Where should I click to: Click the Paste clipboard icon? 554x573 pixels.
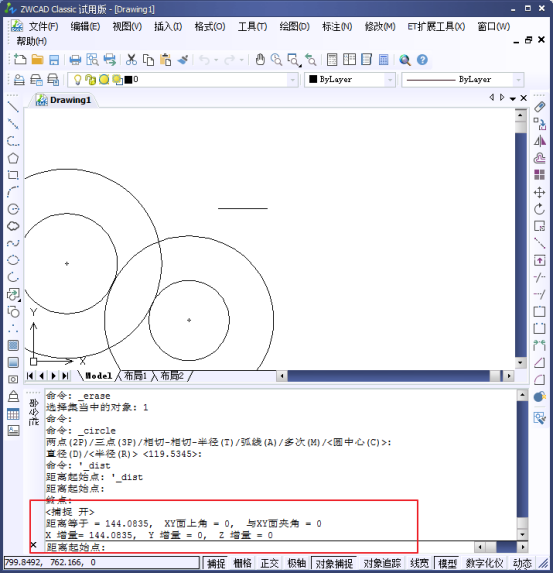[166, 60]
